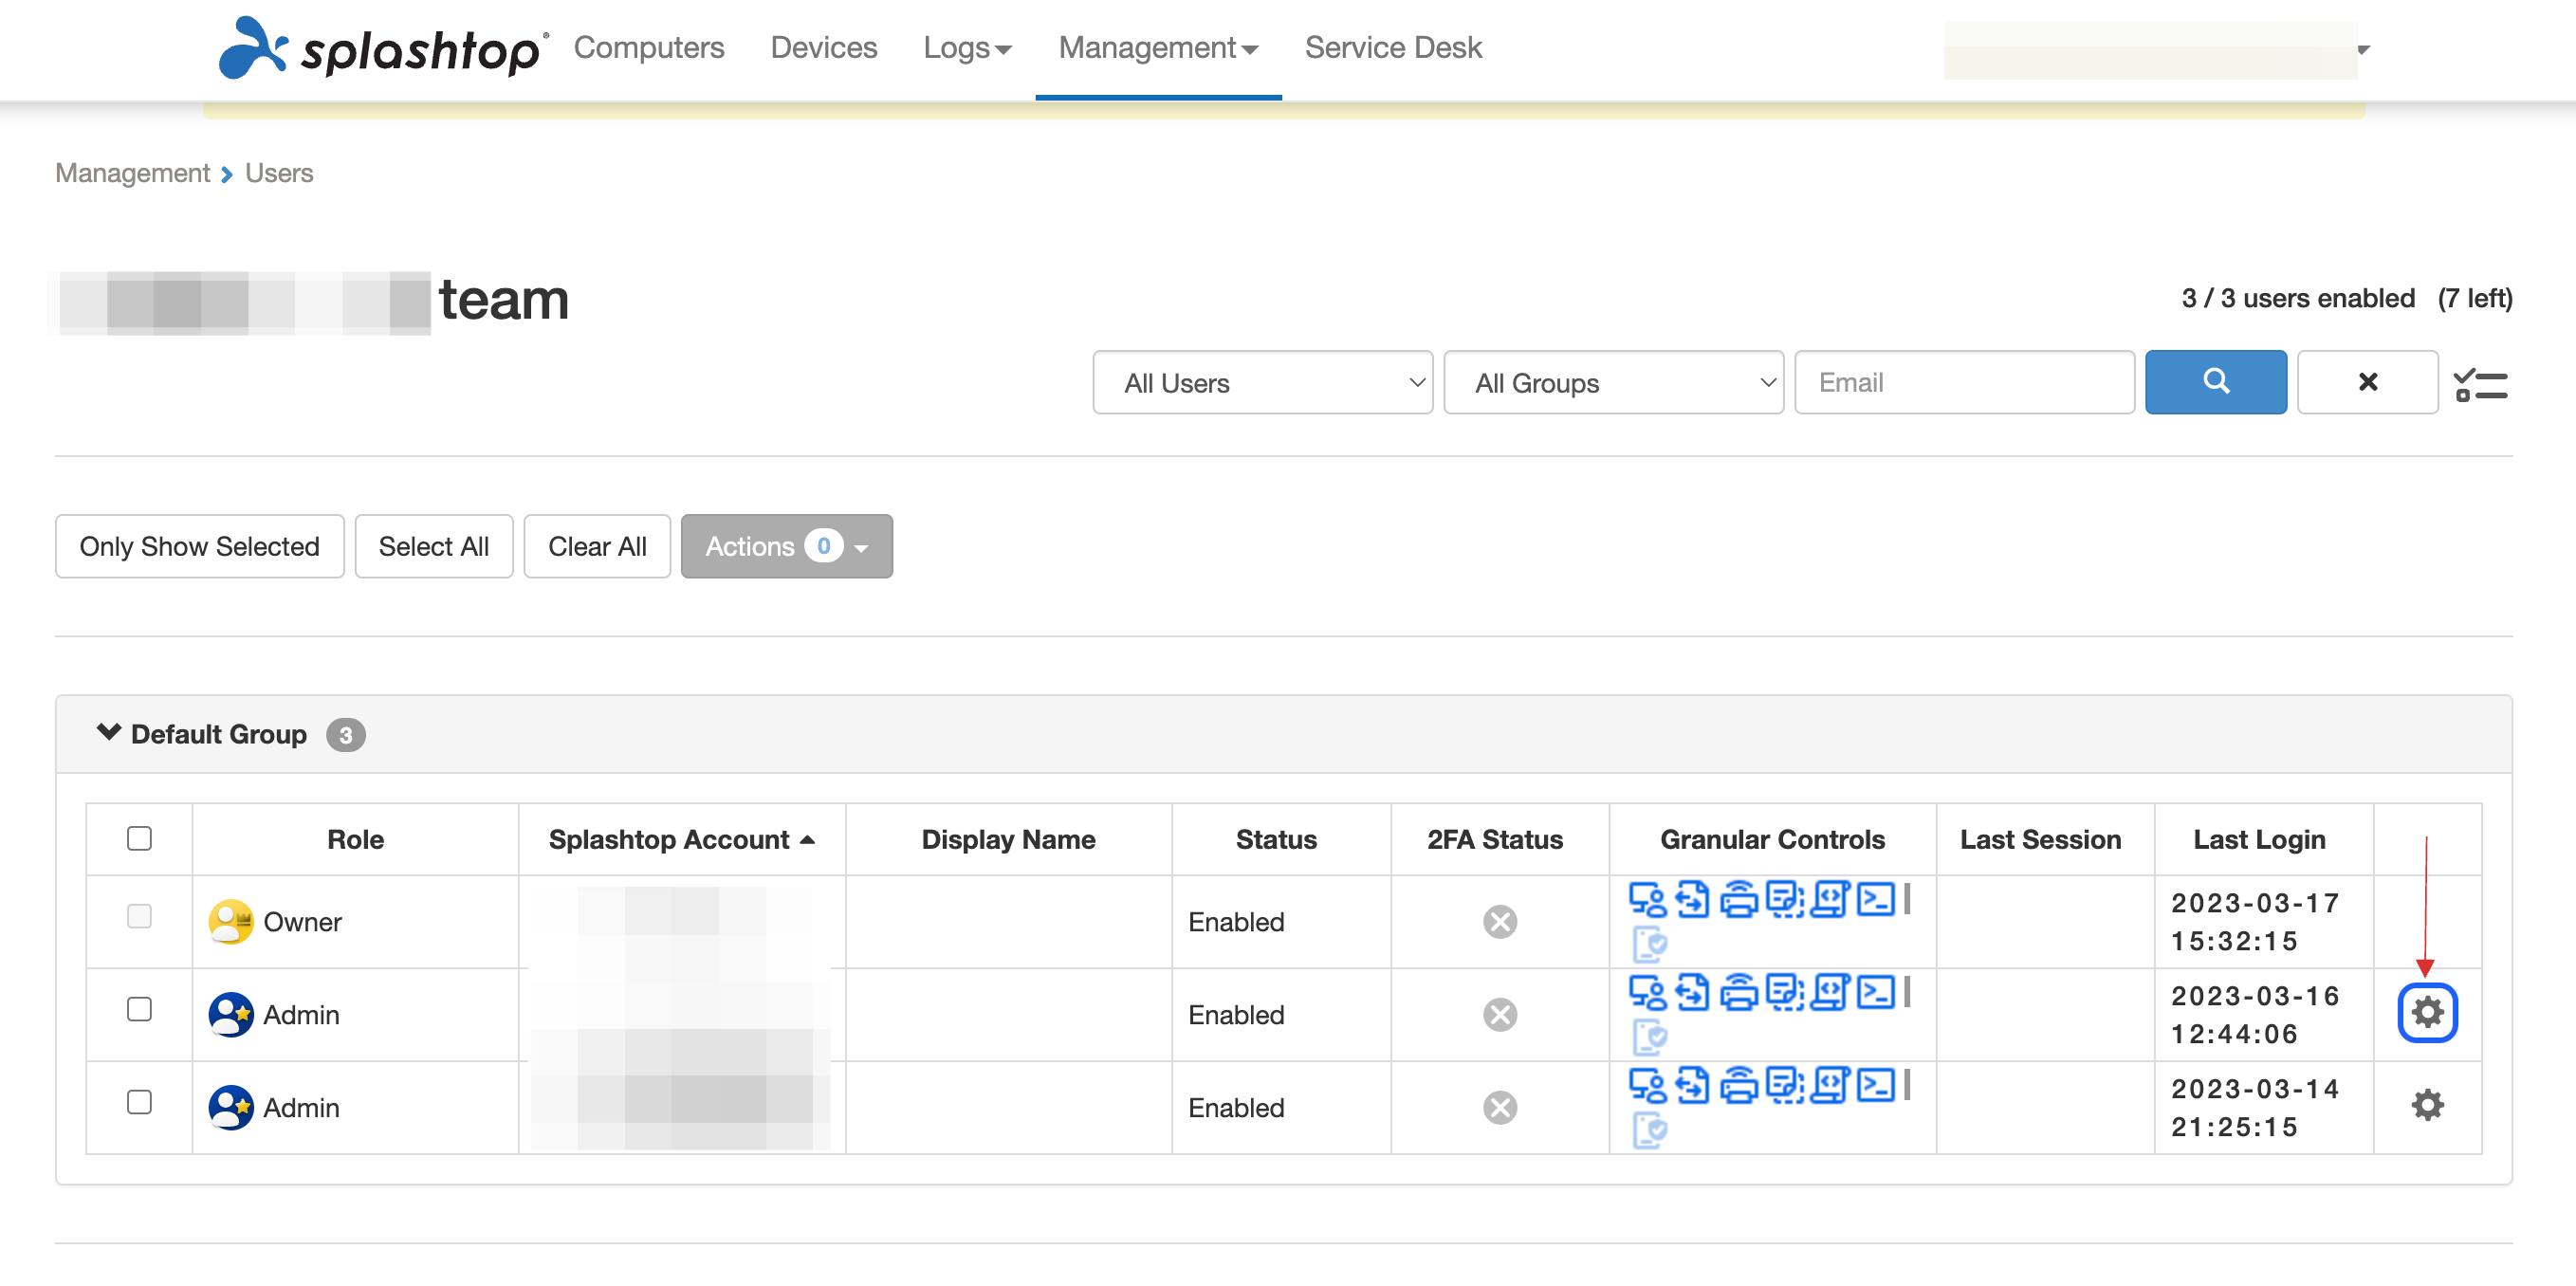Click the Display Name column header
2576x1286 pixels.
pos(1008,839)
